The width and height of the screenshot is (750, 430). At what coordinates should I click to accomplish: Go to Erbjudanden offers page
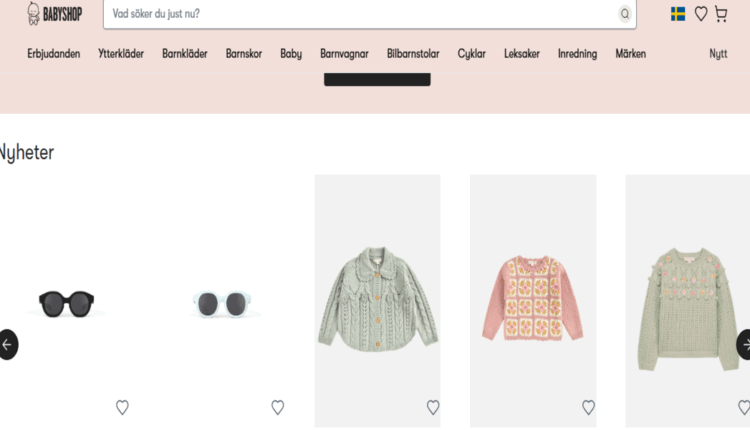pos(54,54)
